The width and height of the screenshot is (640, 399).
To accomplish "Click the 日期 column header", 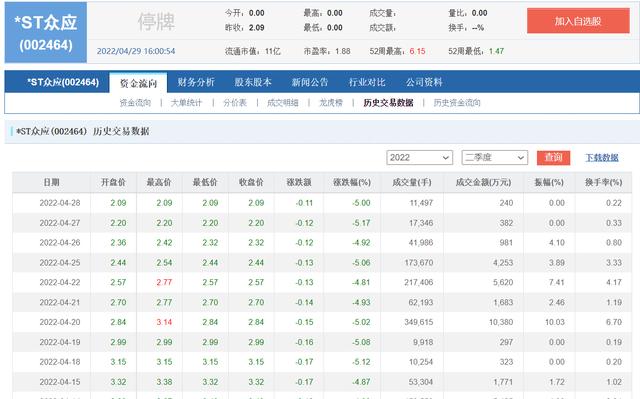I will (51, 182).
